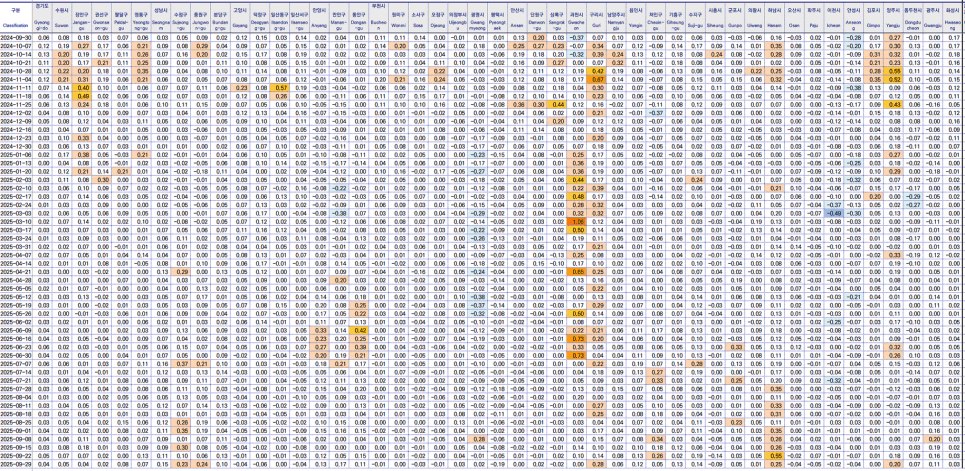Screen dimensions: 965x471
Task: Click the 2025-09-29 date cell
Action: click(15, 464)
